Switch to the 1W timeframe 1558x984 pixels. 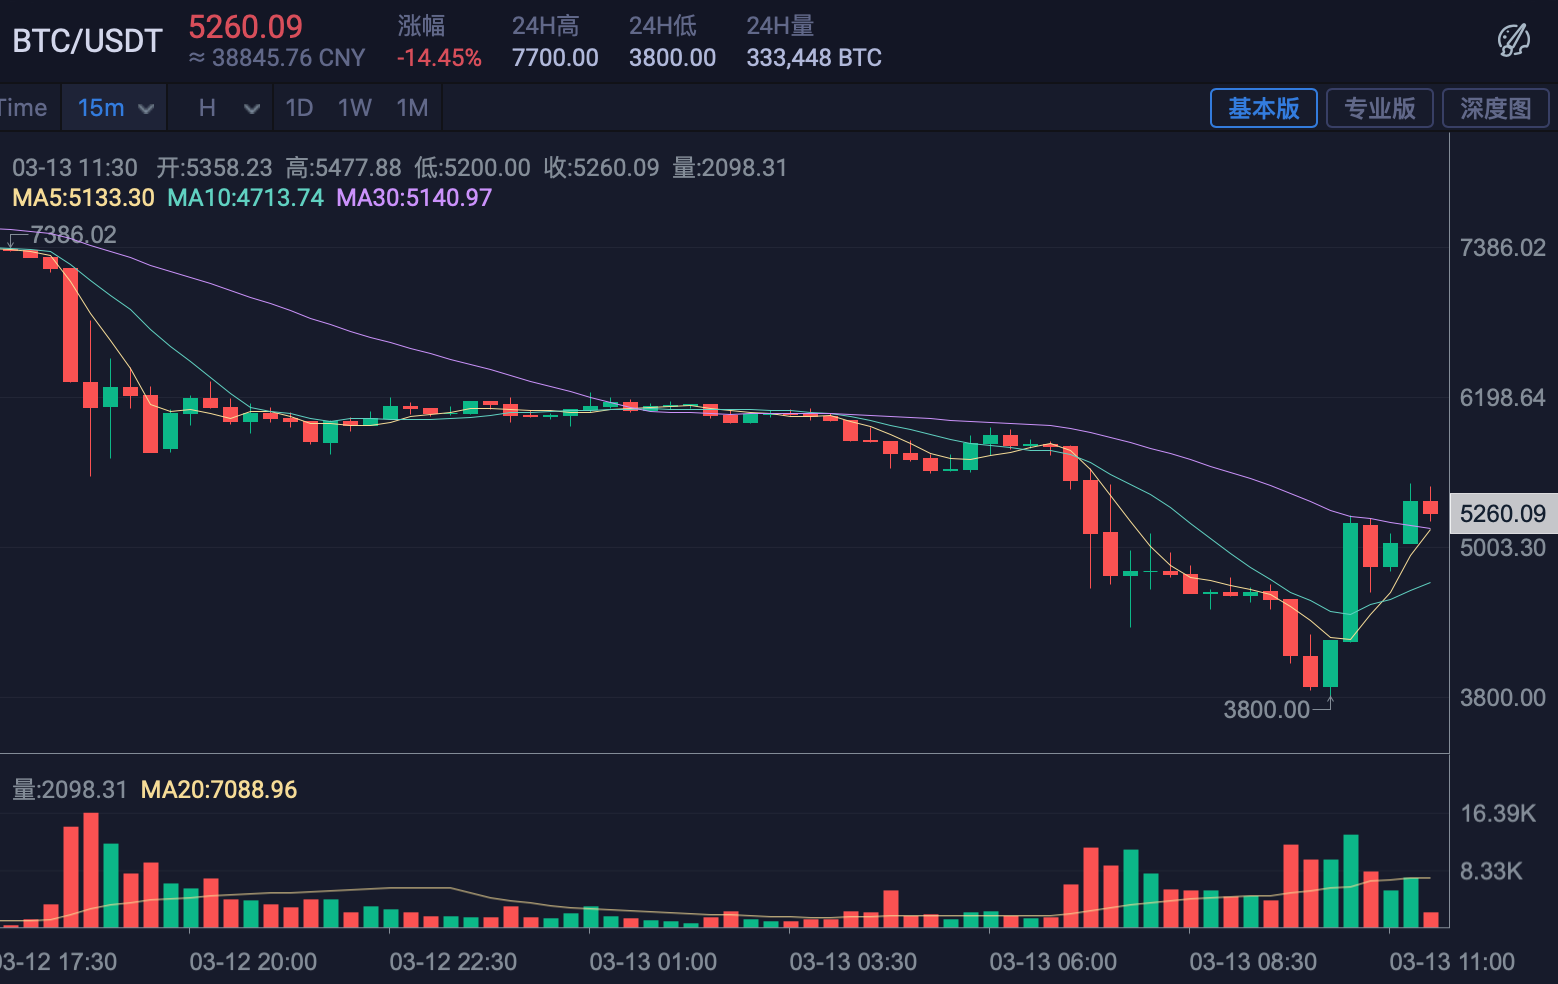pyautogui.click(x=354, y=108)
